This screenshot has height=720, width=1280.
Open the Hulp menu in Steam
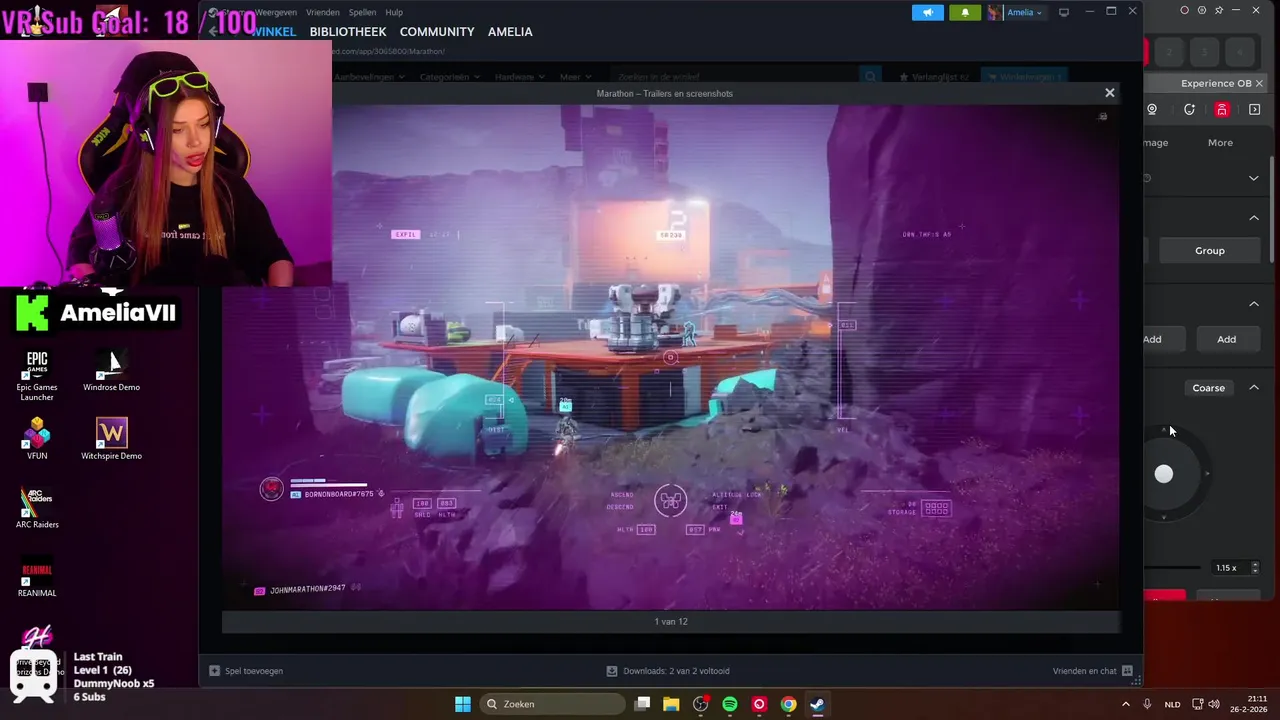[x=394, y=12]
